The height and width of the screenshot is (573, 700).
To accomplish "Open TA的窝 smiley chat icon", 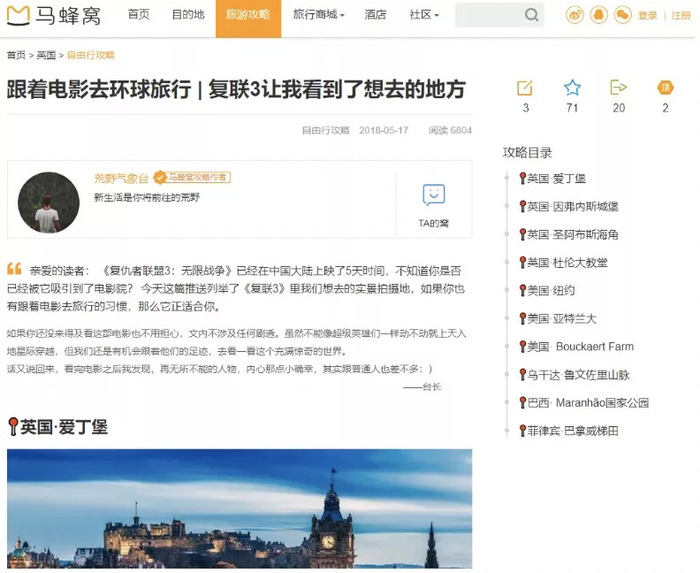I will pos(433,195).
